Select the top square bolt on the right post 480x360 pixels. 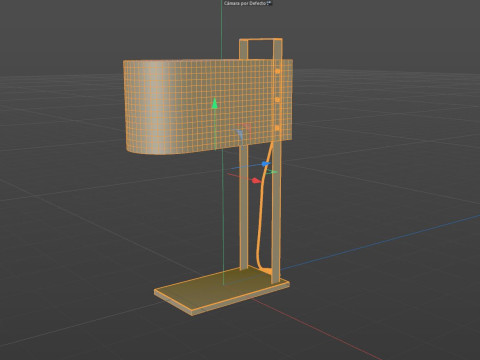click(278, 71)
